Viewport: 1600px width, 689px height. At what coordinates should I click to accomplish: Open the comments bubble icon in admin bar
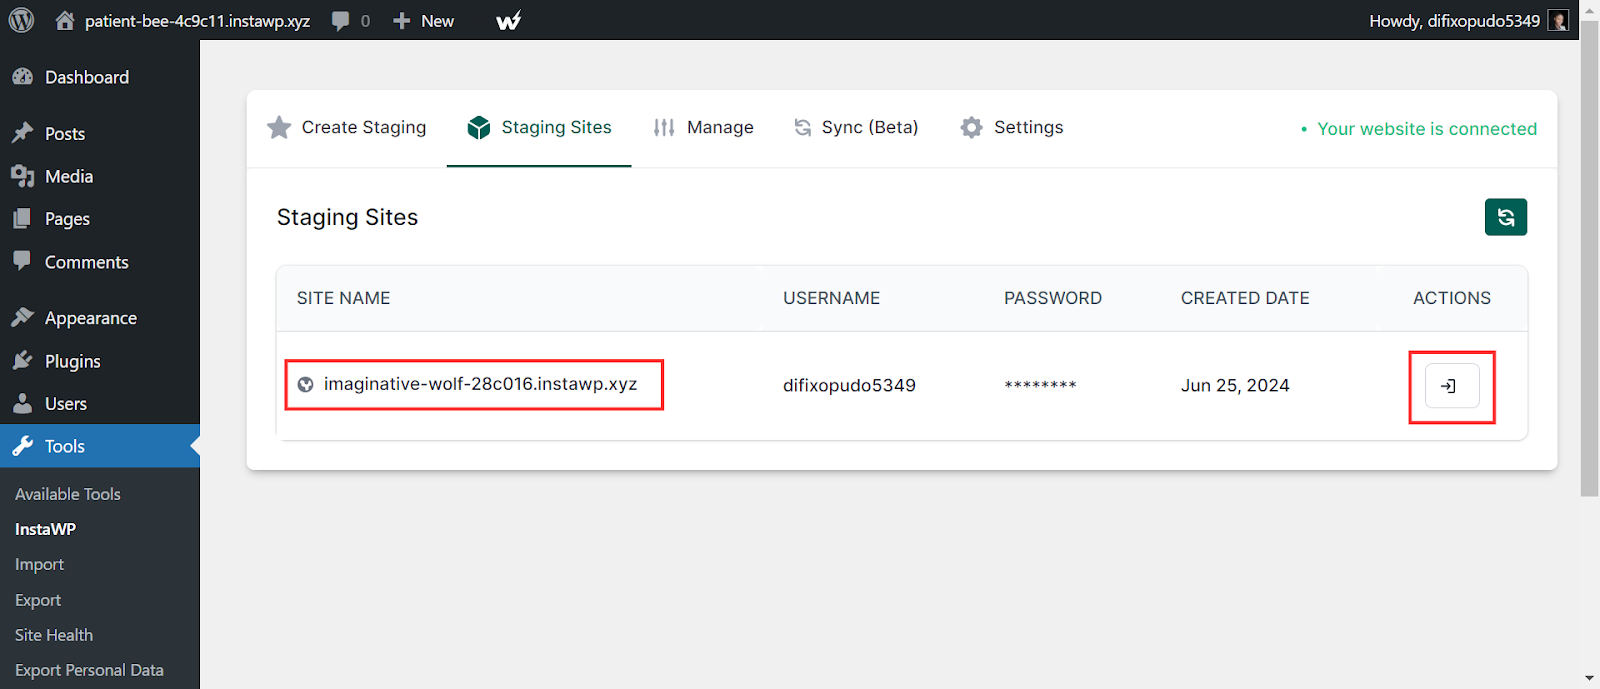pos(341,21)
